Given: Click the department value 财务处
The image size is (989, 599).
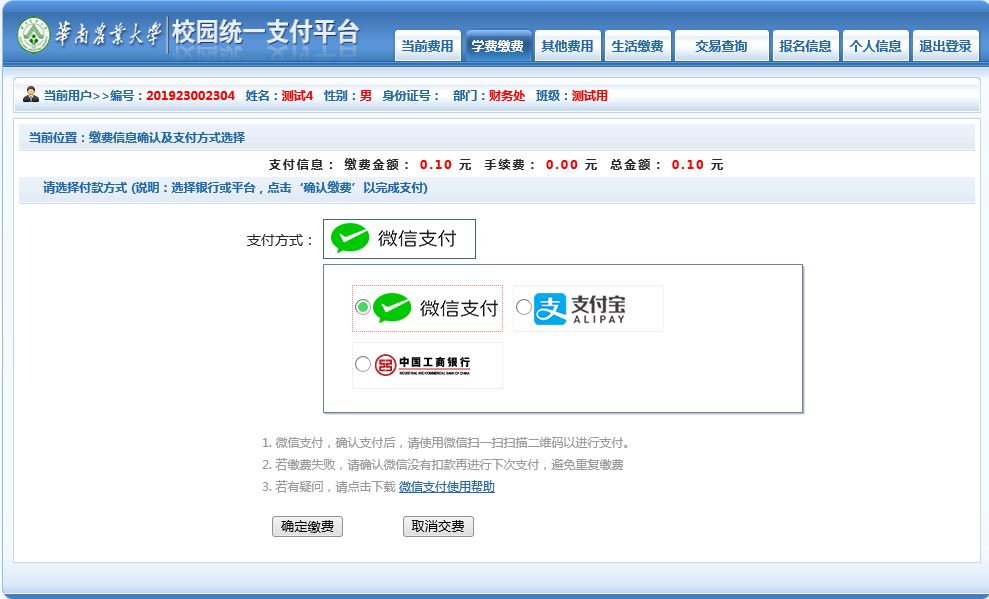Looking at the screenshot, I should coord(507,96).
